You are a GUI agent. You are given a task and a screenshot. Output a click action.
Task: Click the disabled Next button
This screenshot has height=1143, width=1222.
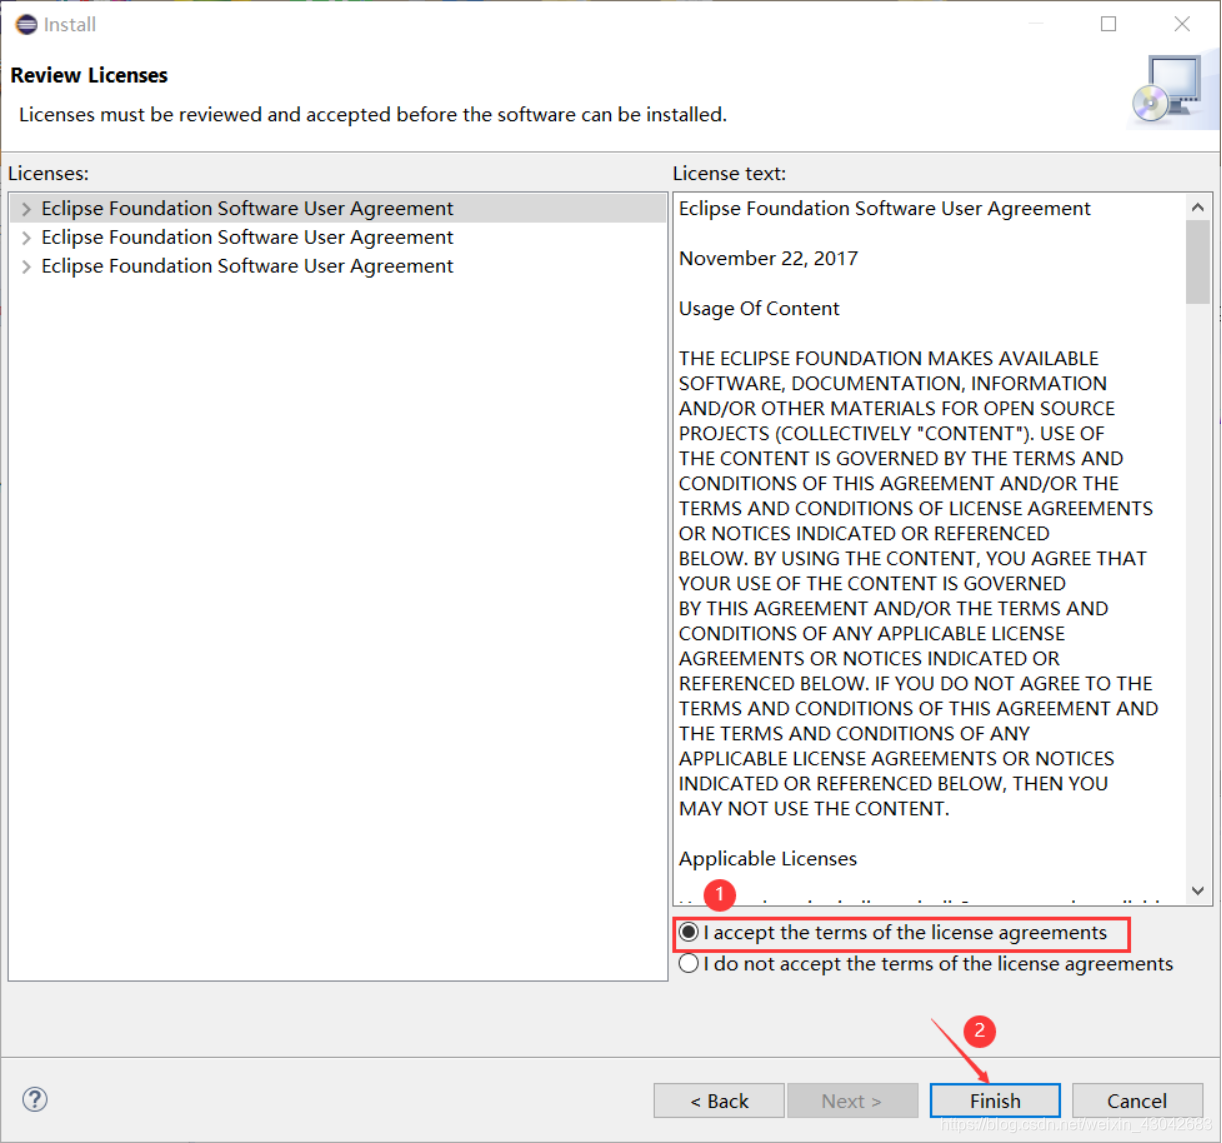point(852,1100)
